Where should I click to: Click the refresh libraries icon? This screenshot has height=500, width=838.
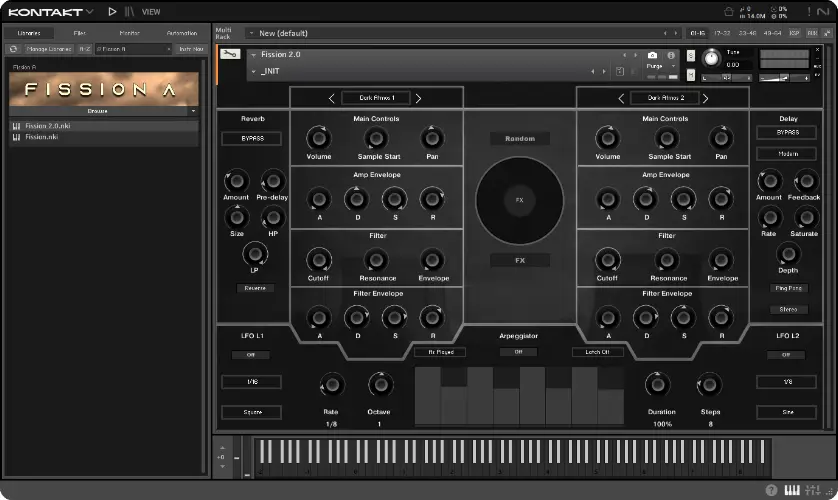coord(13,48)
